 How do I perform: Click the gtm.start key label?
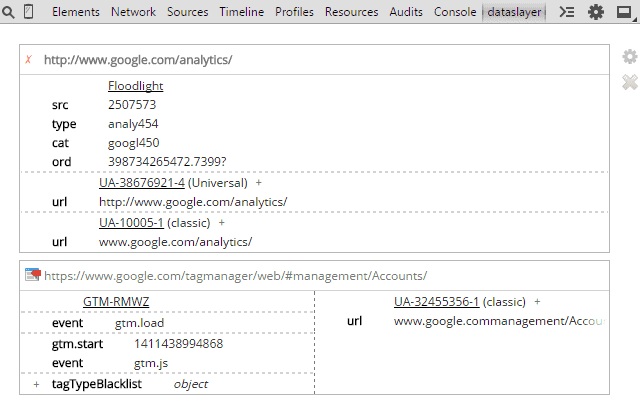tap(77, 344)
